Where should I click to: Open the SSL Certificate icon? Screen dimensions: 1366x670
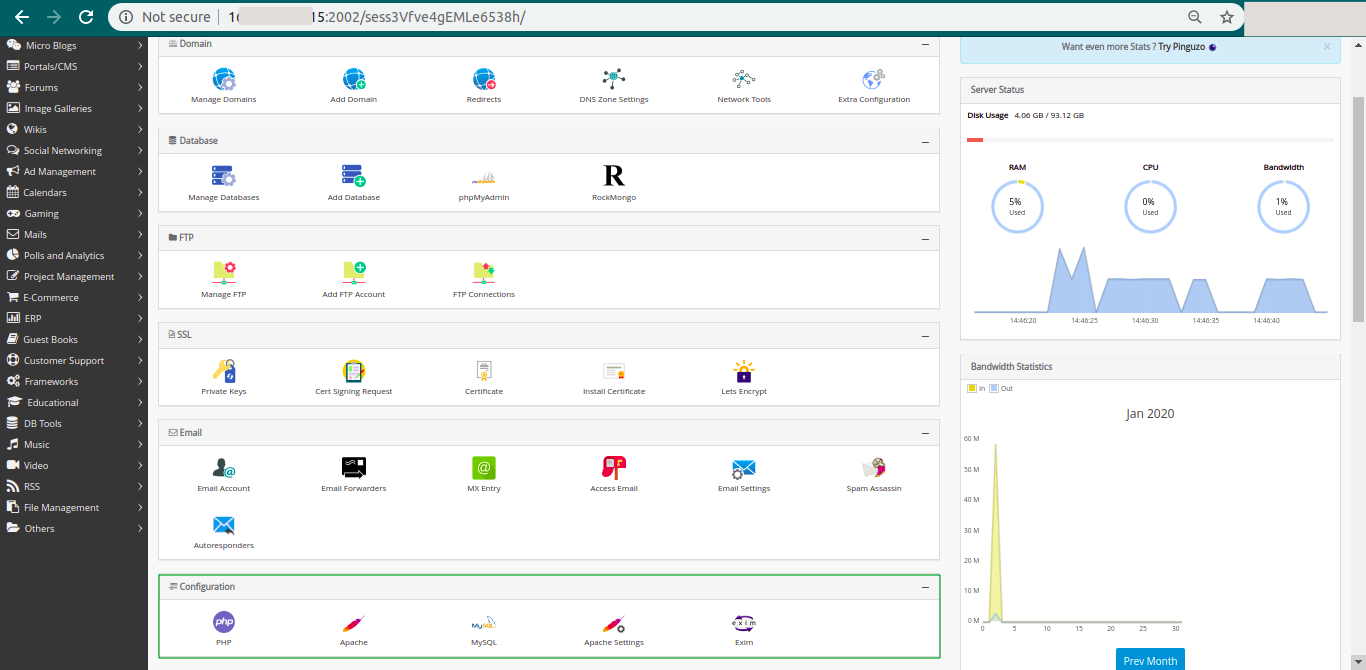point(484,371)
